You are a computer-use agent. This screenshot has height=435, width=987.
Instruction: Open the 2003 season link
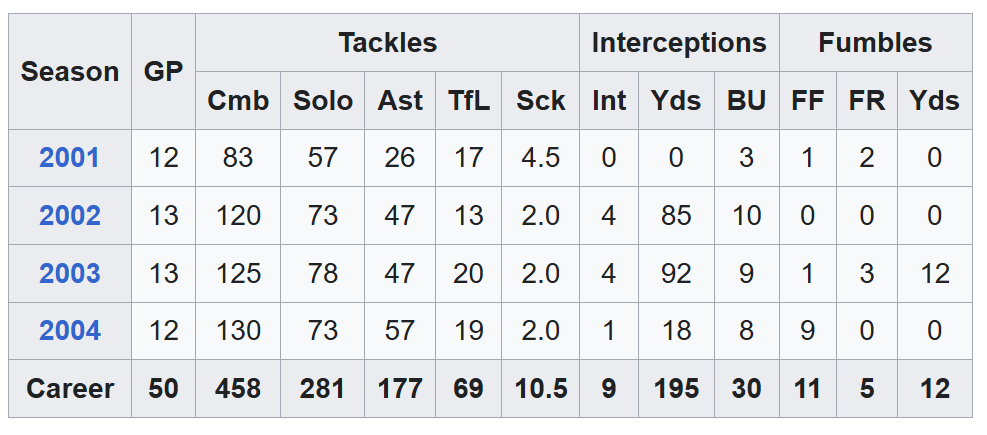70,274
